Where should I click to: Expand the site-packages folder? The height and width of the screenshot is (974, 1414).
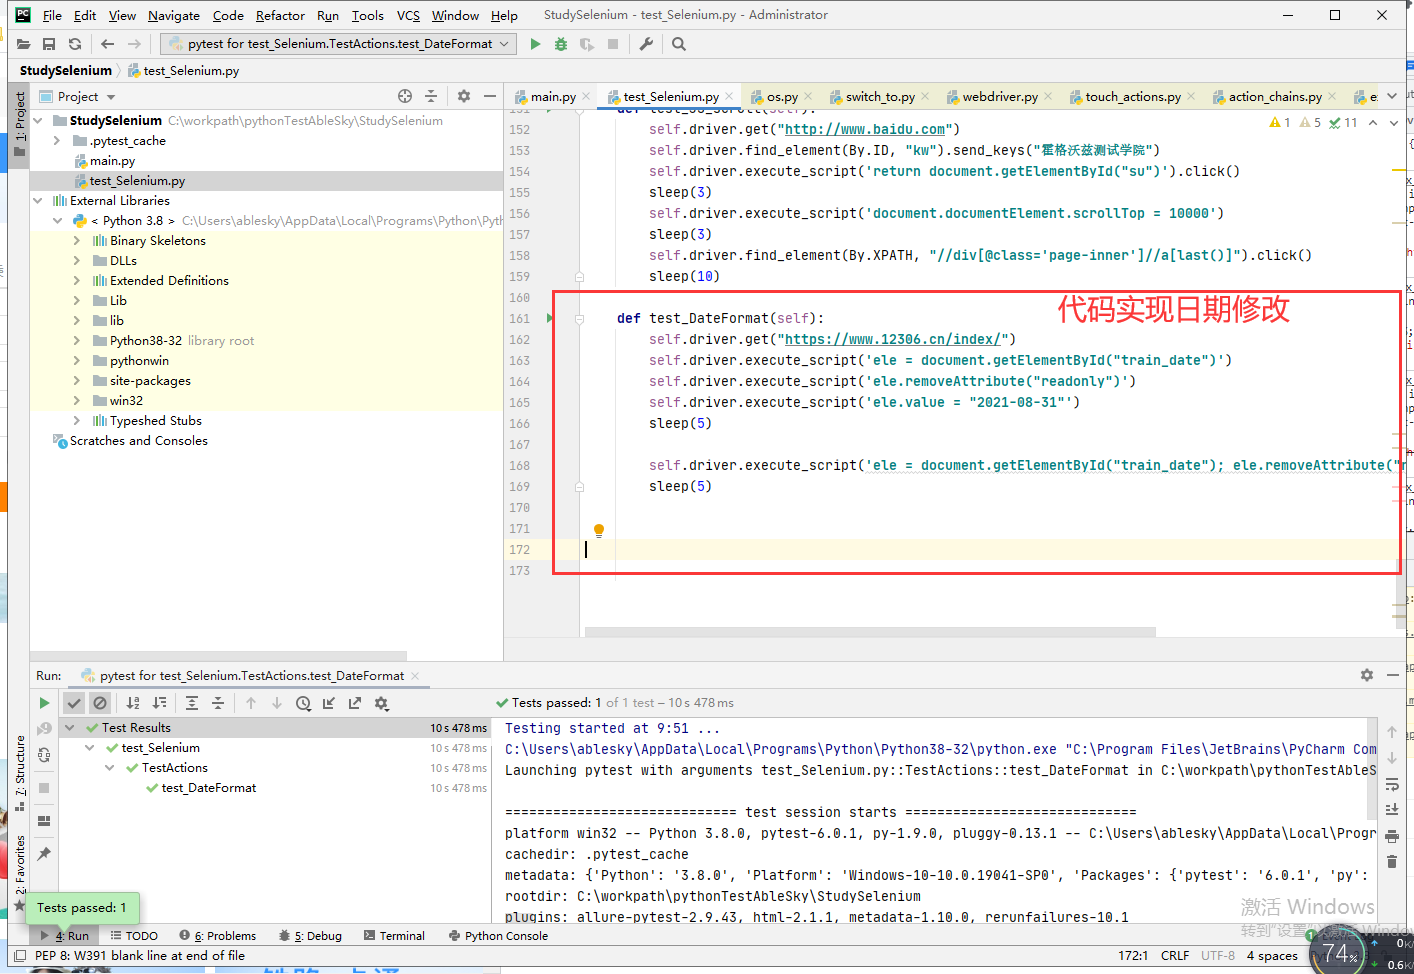[x=77, y=380]
